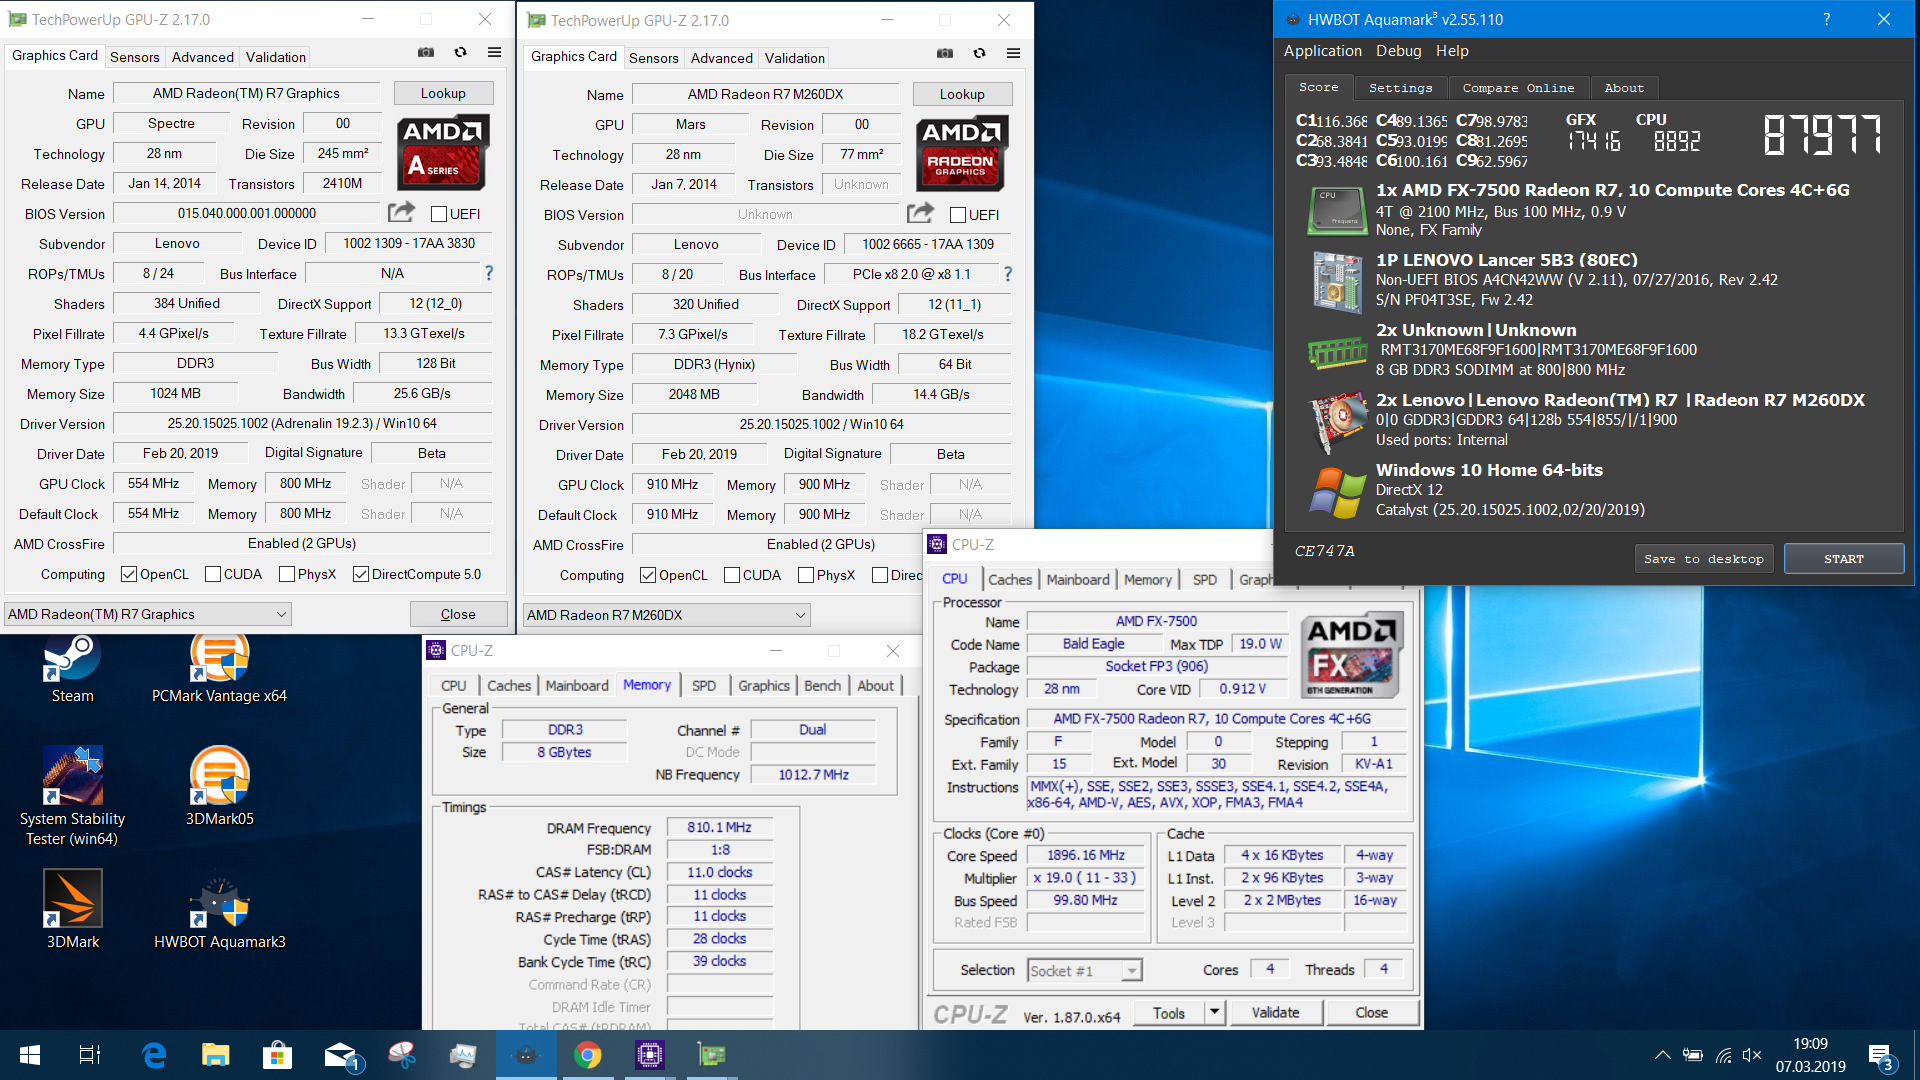The height and width of the screenshot is (1080, 1920).
Task: Toggle DirectCompute 5.0 checkbox in left GPU-Z
Action: pyautogui.click(x=360, y=574)
